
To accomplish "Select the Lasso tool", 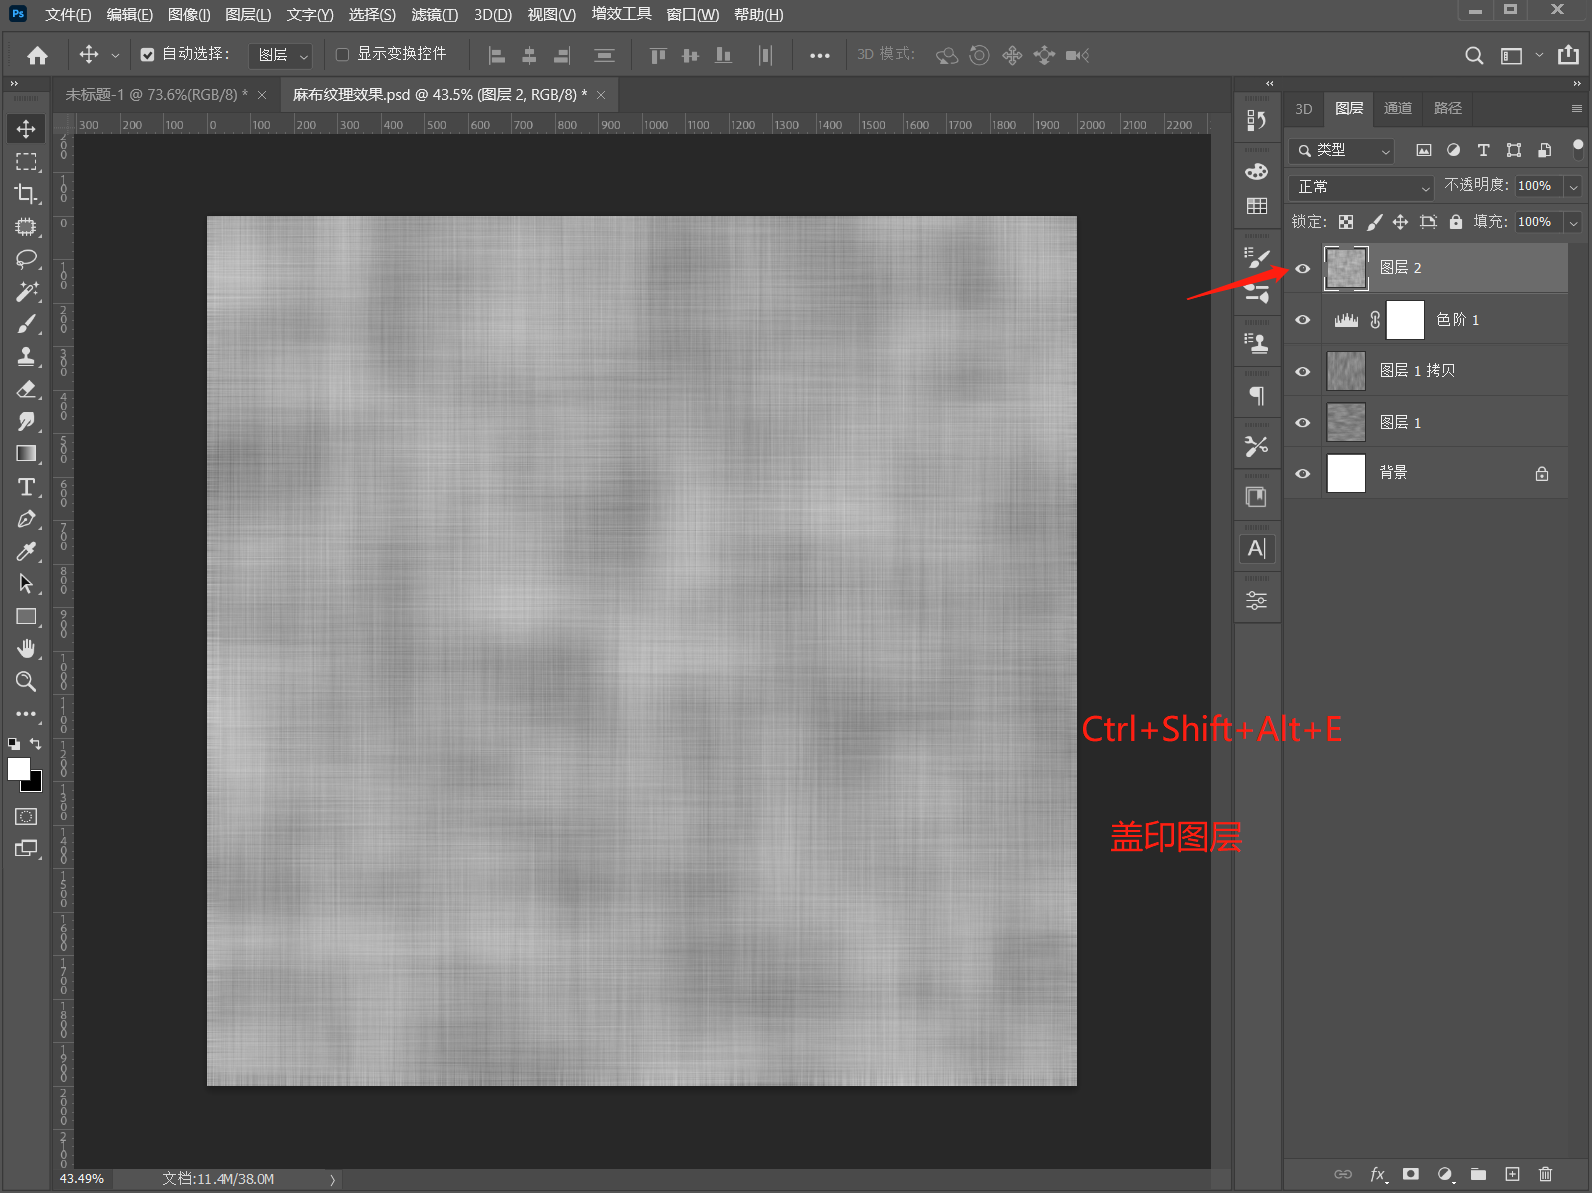I will point(26,259).
